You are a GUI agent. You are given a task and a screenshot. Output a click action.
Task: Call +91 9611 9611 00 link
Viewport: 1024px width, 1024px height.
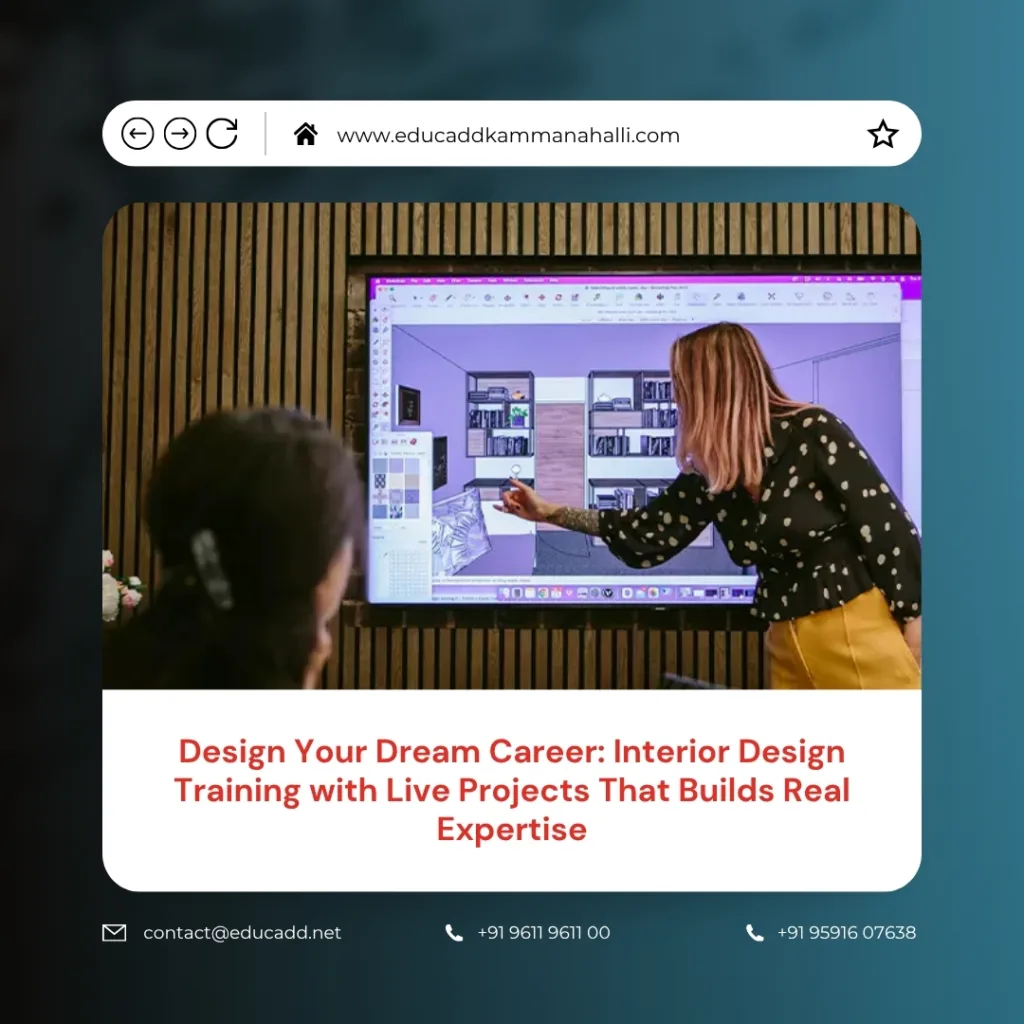pos(543,933)
